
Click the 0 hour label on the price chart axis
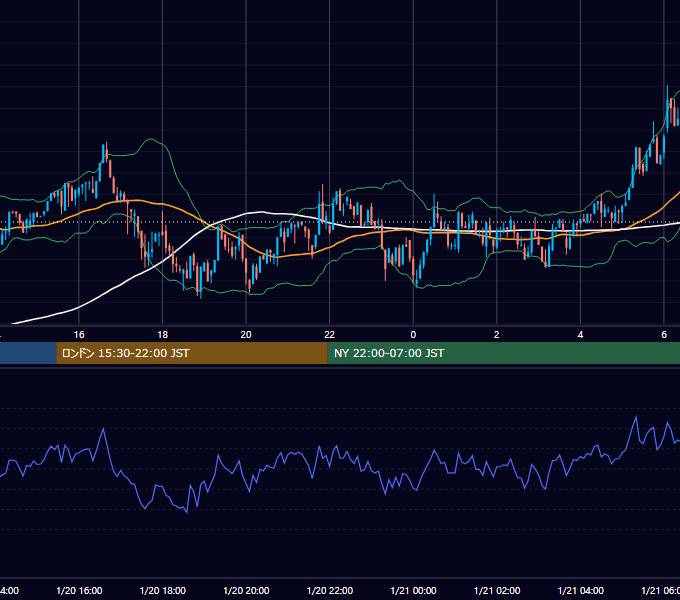pyautogui.click(x=413, y=335)
